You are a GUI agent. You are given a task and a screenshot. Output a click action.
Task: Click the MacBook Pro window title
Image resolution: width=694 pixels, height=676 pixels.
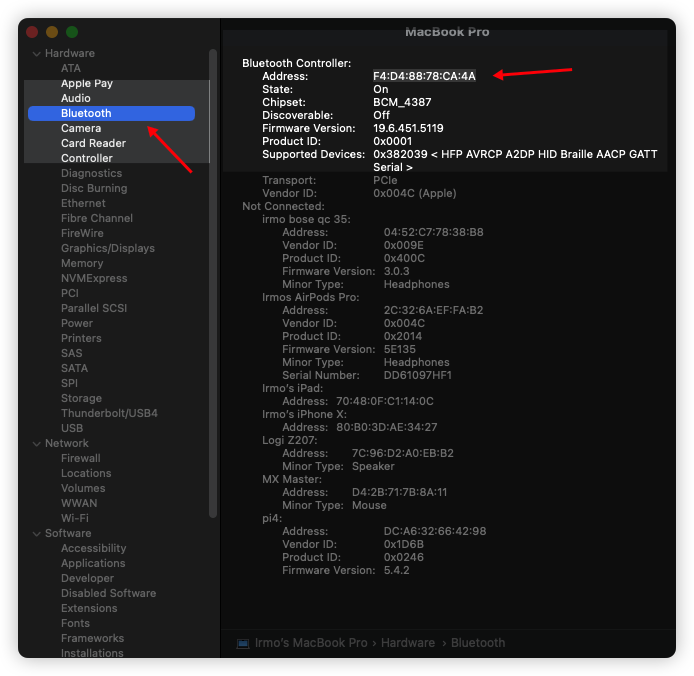coord(447,32)
